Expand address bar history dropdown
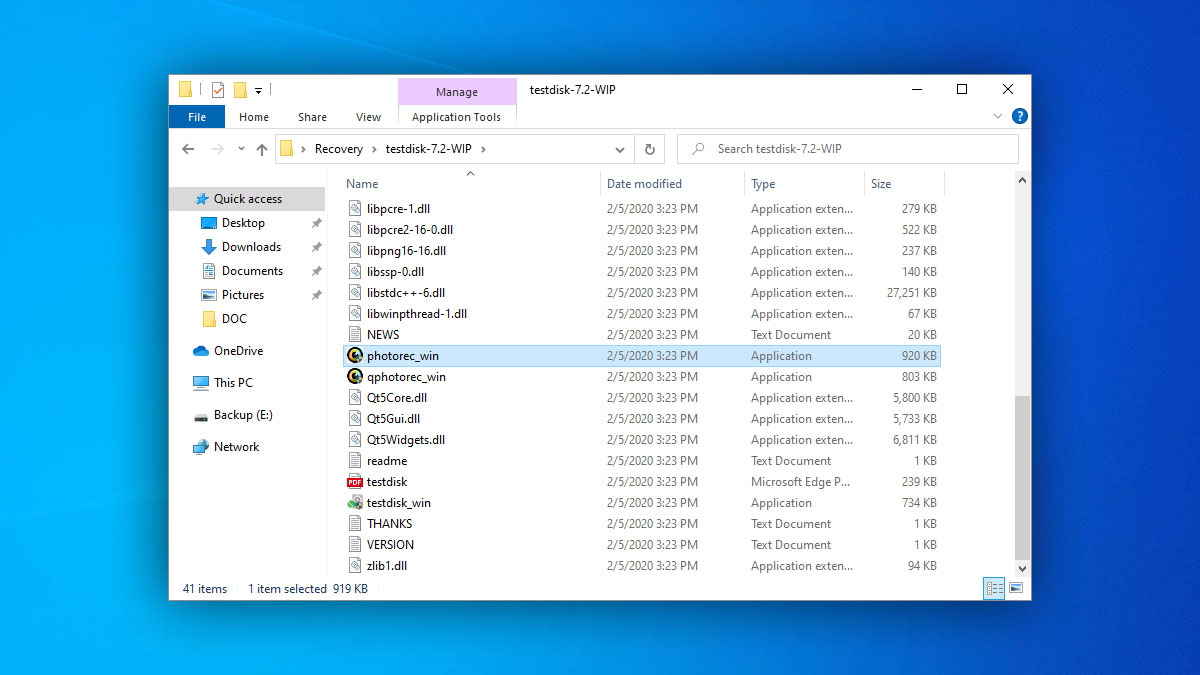The width and height of the screenshot is (1200, 675). (x=620, y=149)
